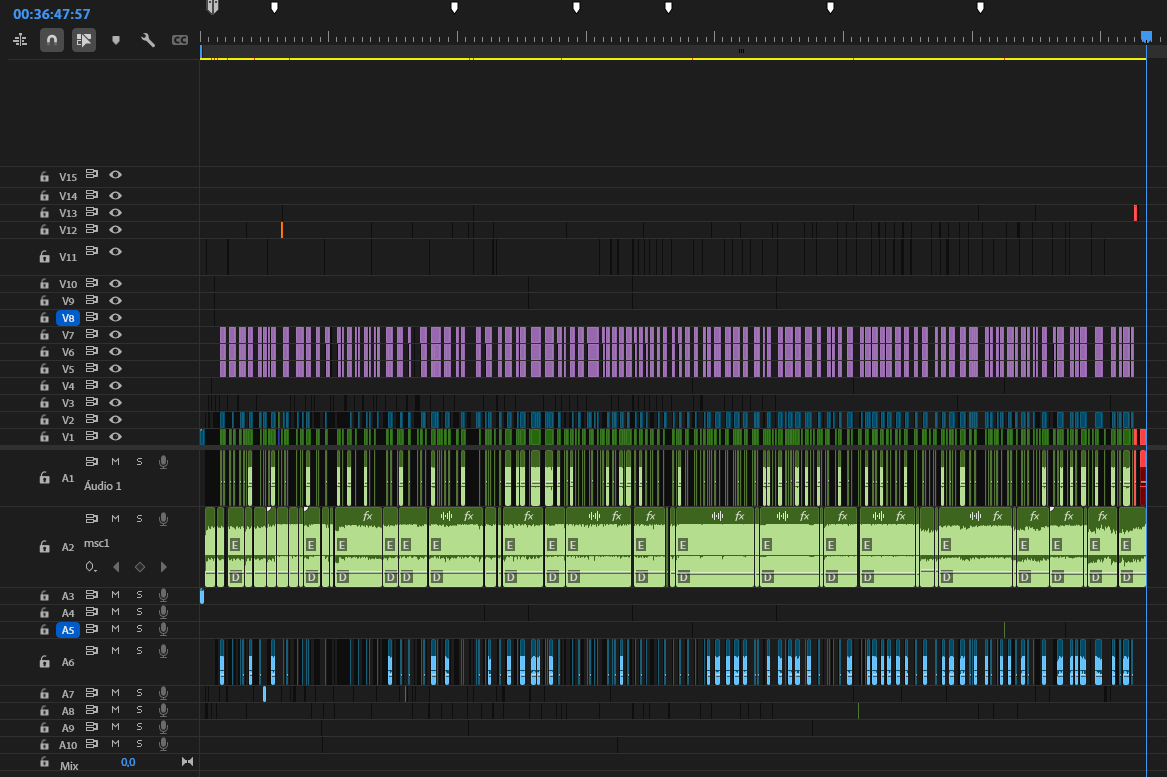Target track A5 highlighted label
1167x777 pixels.
pos(68,630)
